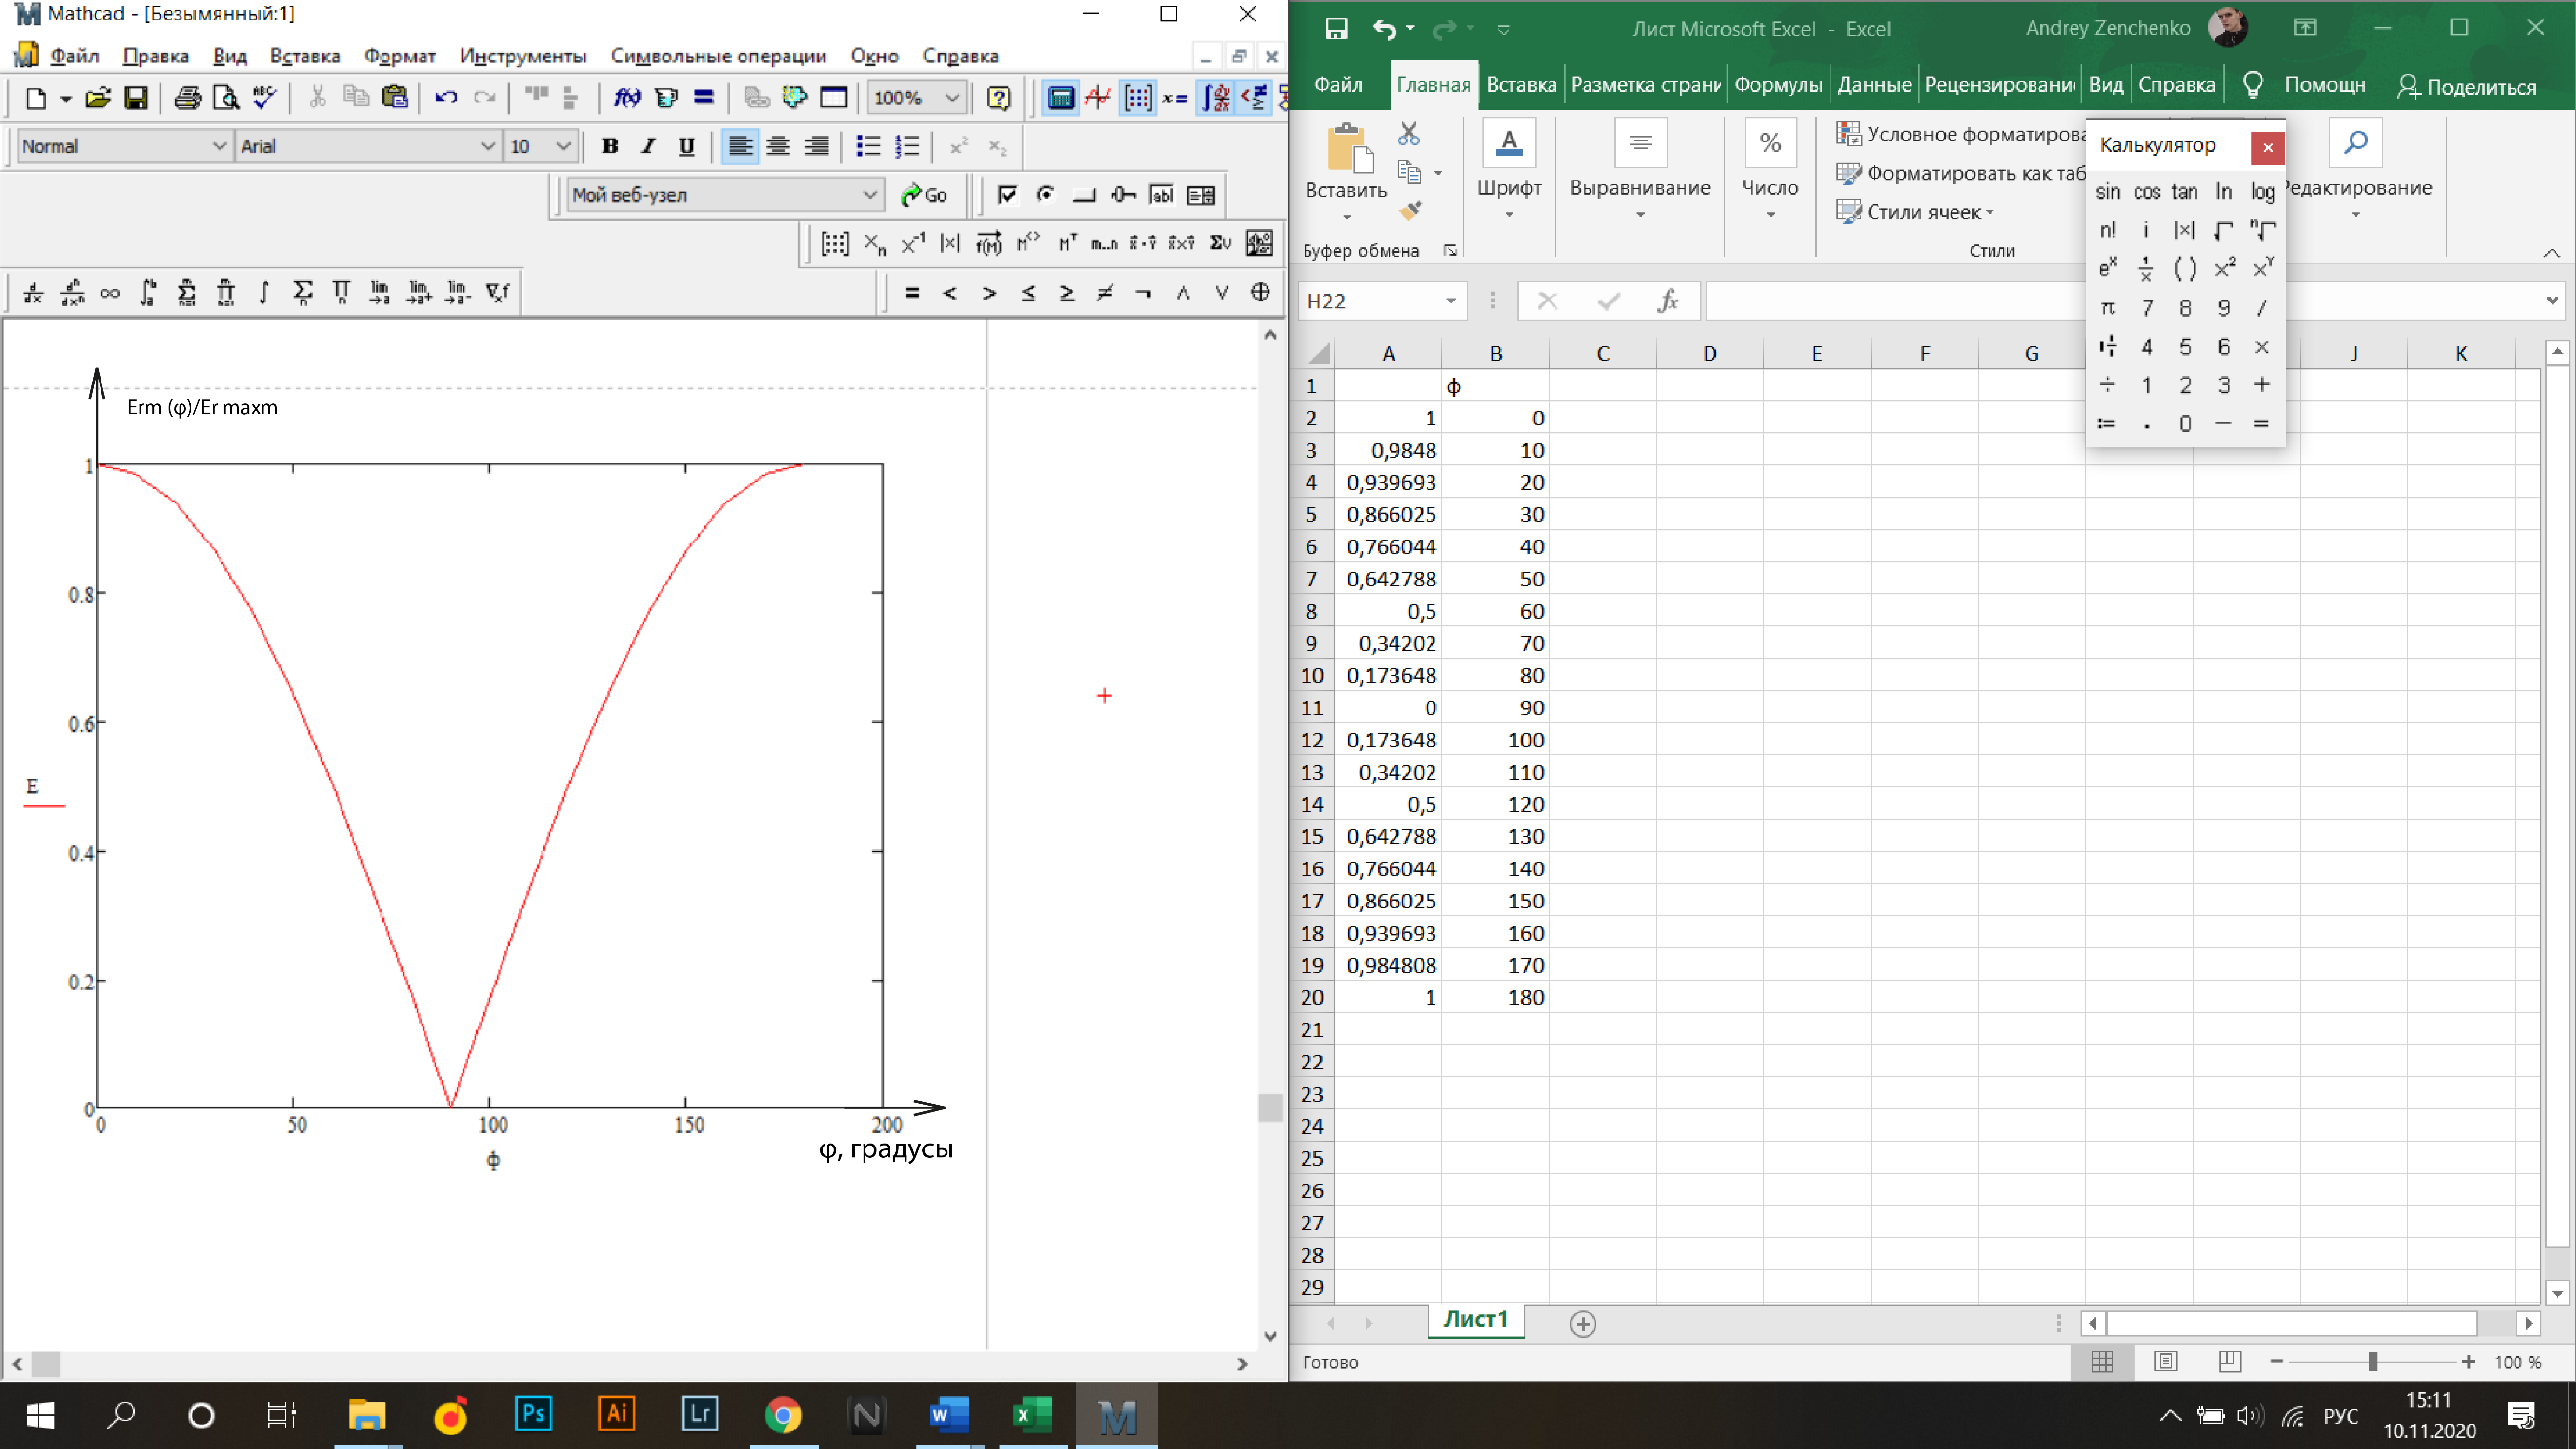
Task: Click the factorial n! button in the Calculator palette
Action: point(2108,230)
